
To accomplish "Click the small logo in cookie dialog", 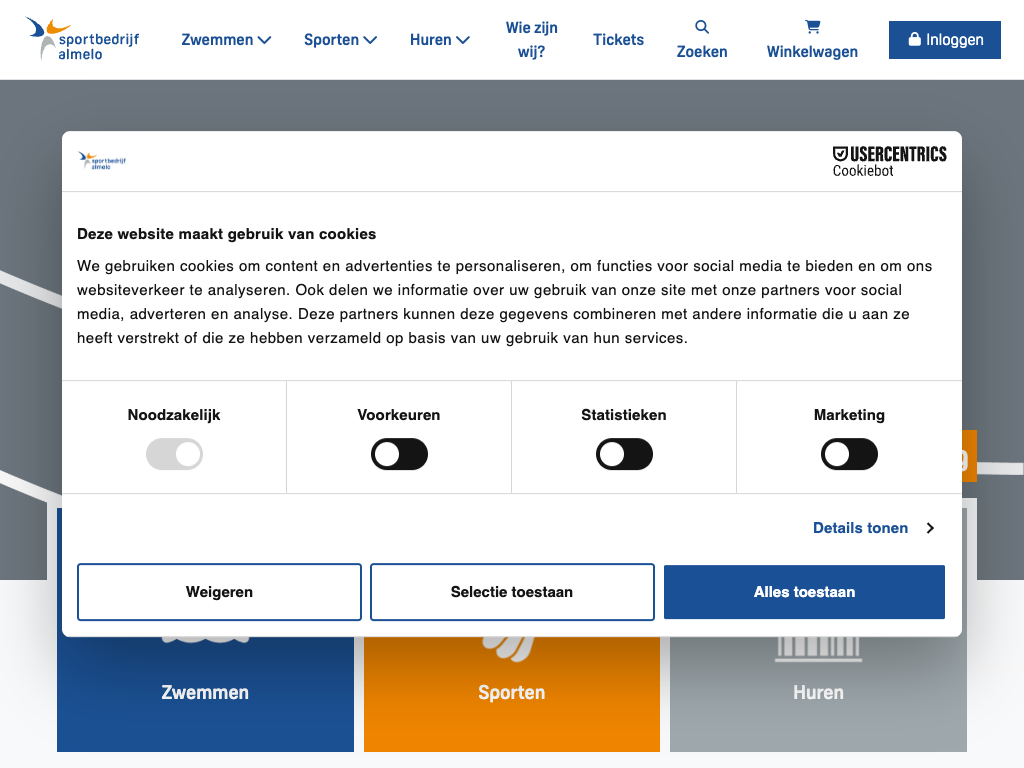I will pyautogui.click(x=102, y=161).
